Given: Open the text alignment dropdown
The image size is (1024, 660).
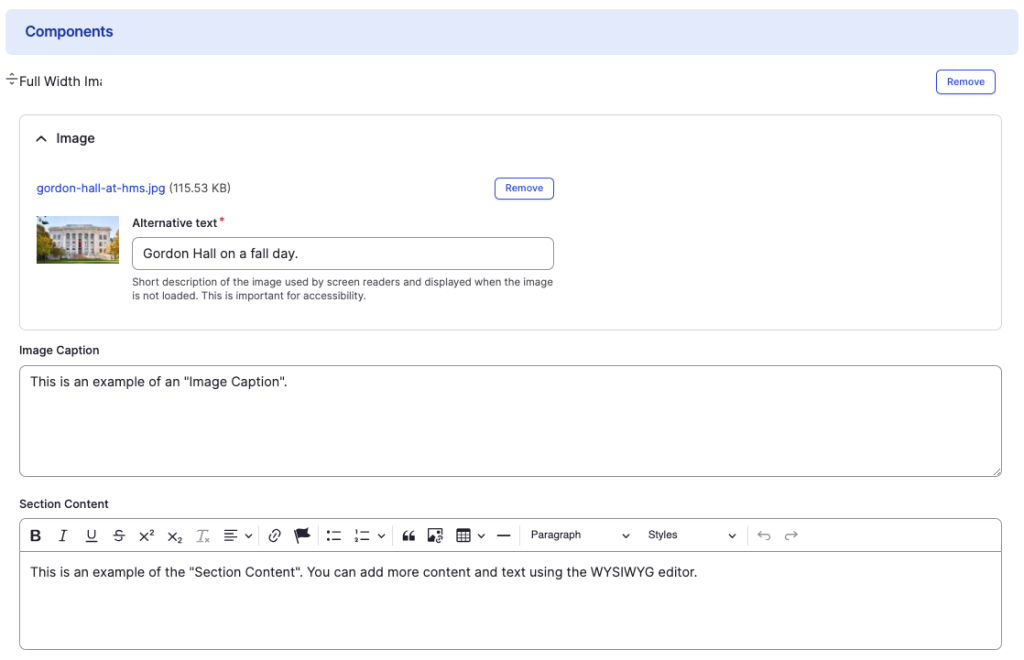Looking at the screenshot, I should [237, 536].
